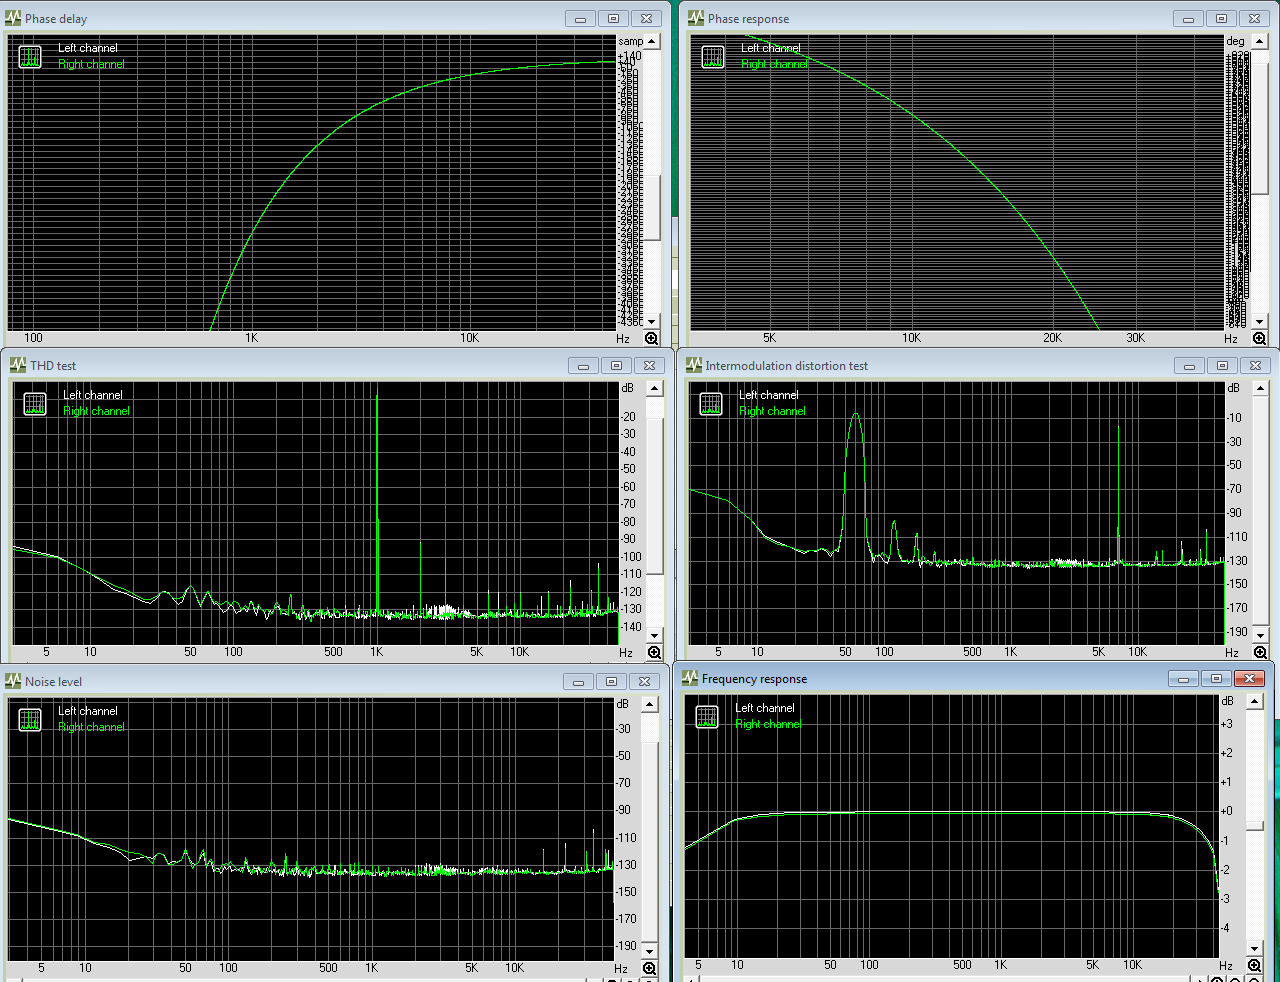1280x982 pixels.
Task: Click scroll-down arrow in THD test window
Action: click(655, 635)
